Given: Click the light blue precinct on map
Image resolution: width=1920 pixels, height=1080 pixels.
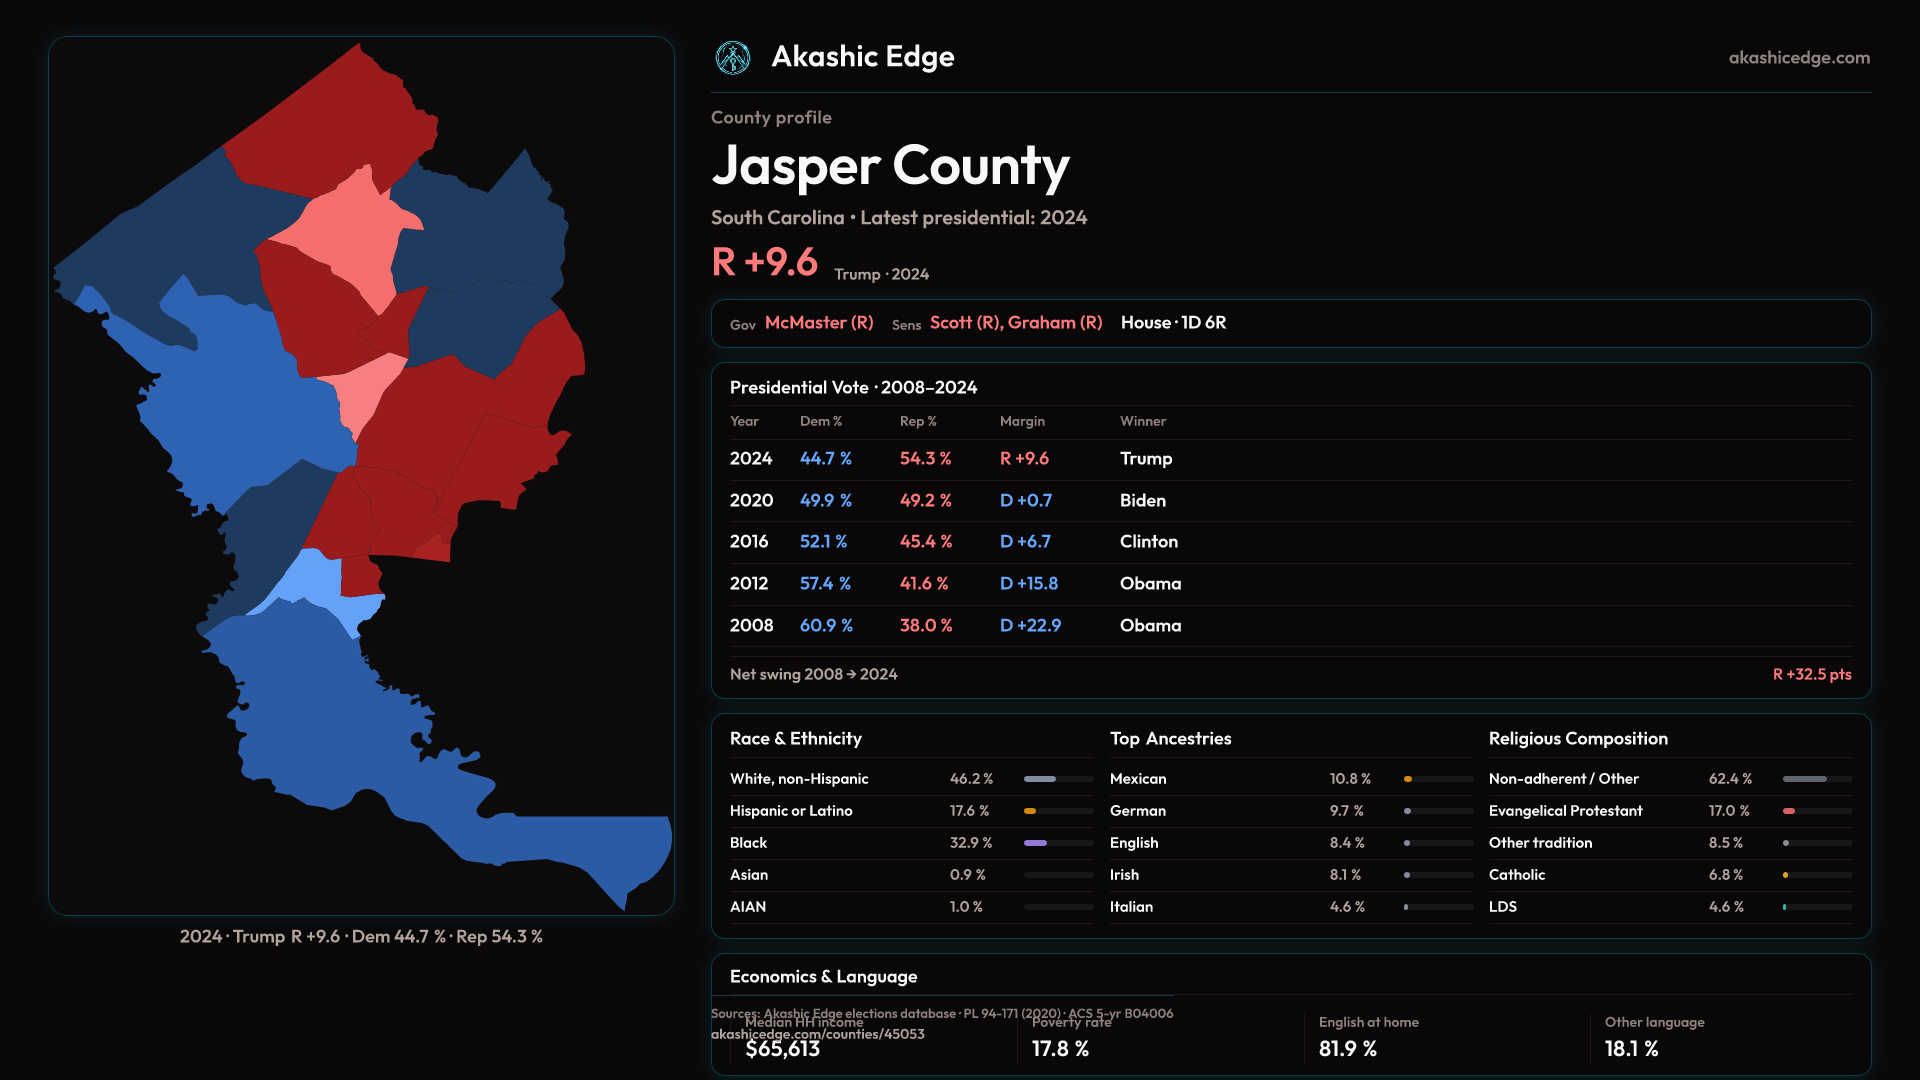Looking at the screenshot, I should coord(315,580).
